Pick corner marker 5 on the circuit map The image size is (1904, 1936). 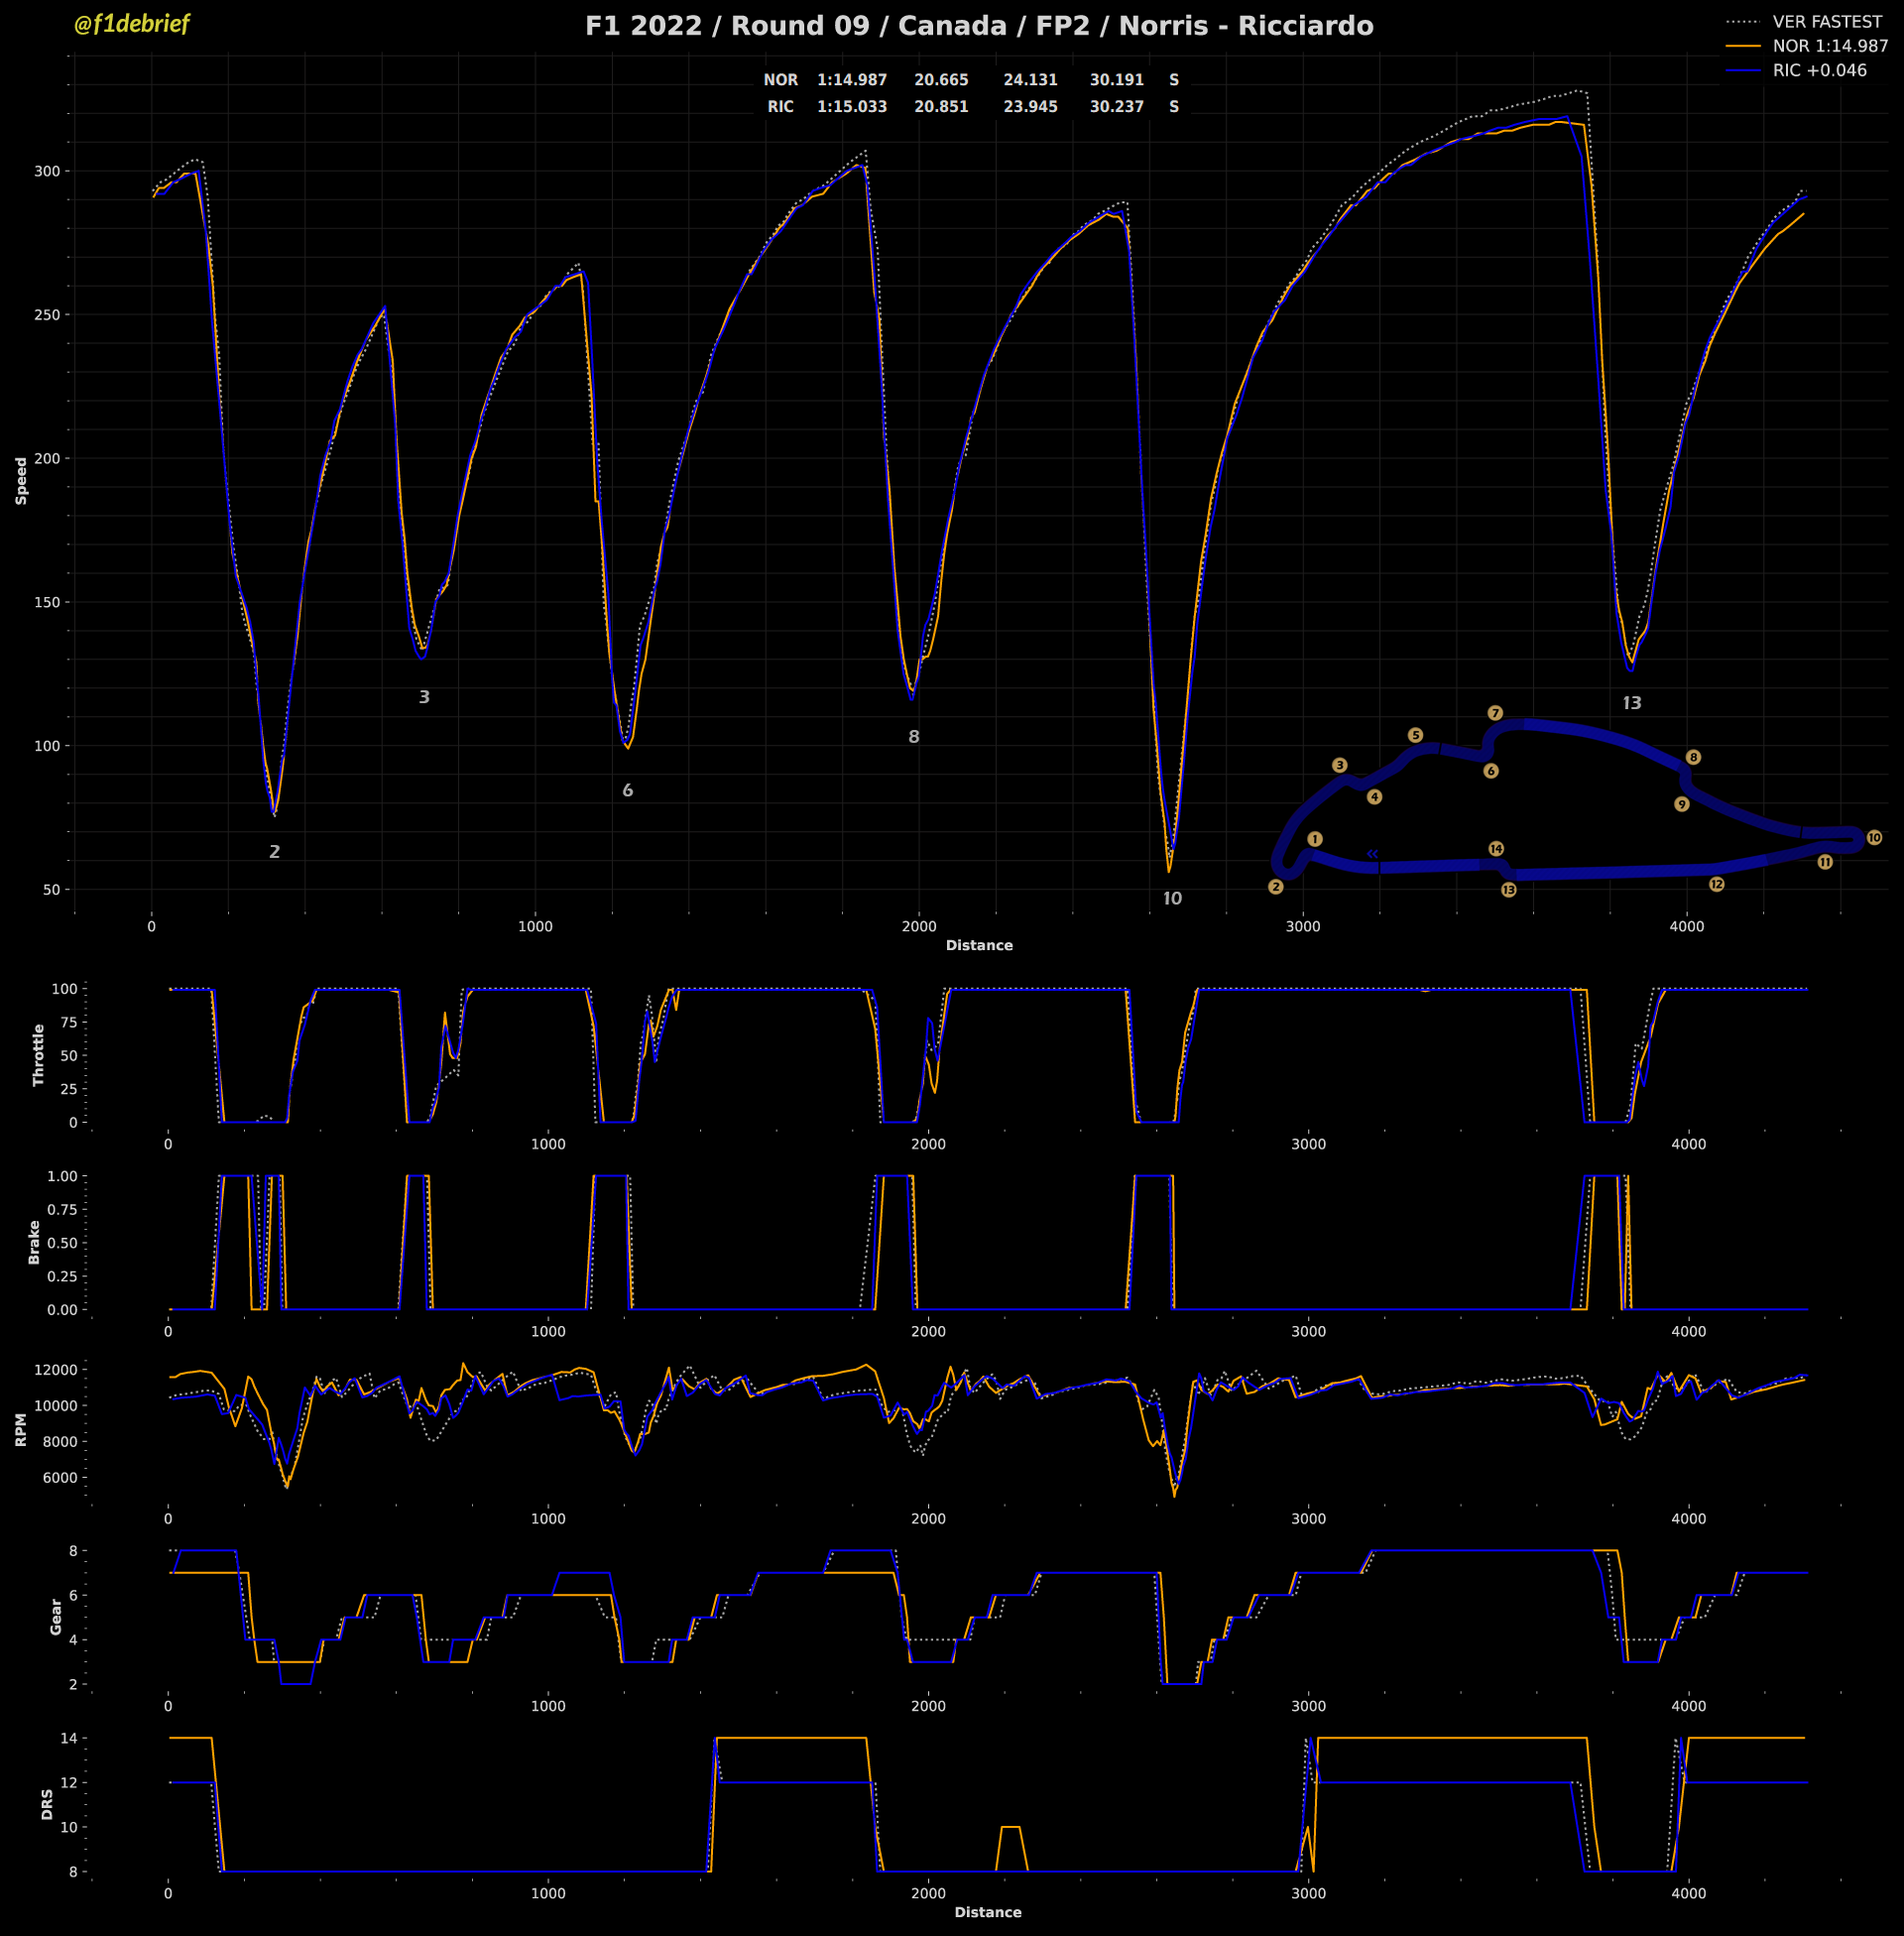[1415, 735]
